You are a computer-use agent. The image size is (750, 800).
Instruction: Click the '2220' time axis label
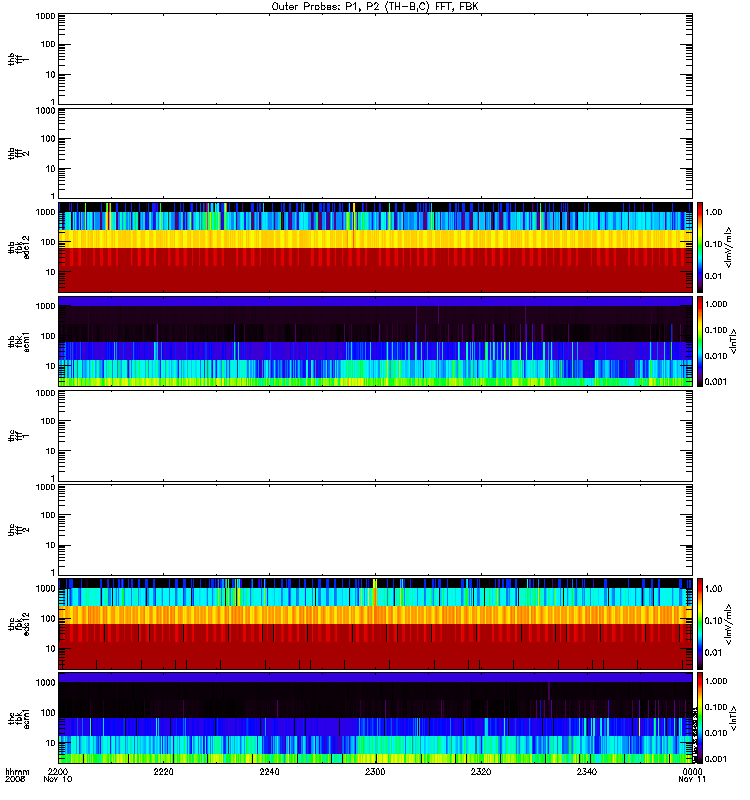(163, 771)
